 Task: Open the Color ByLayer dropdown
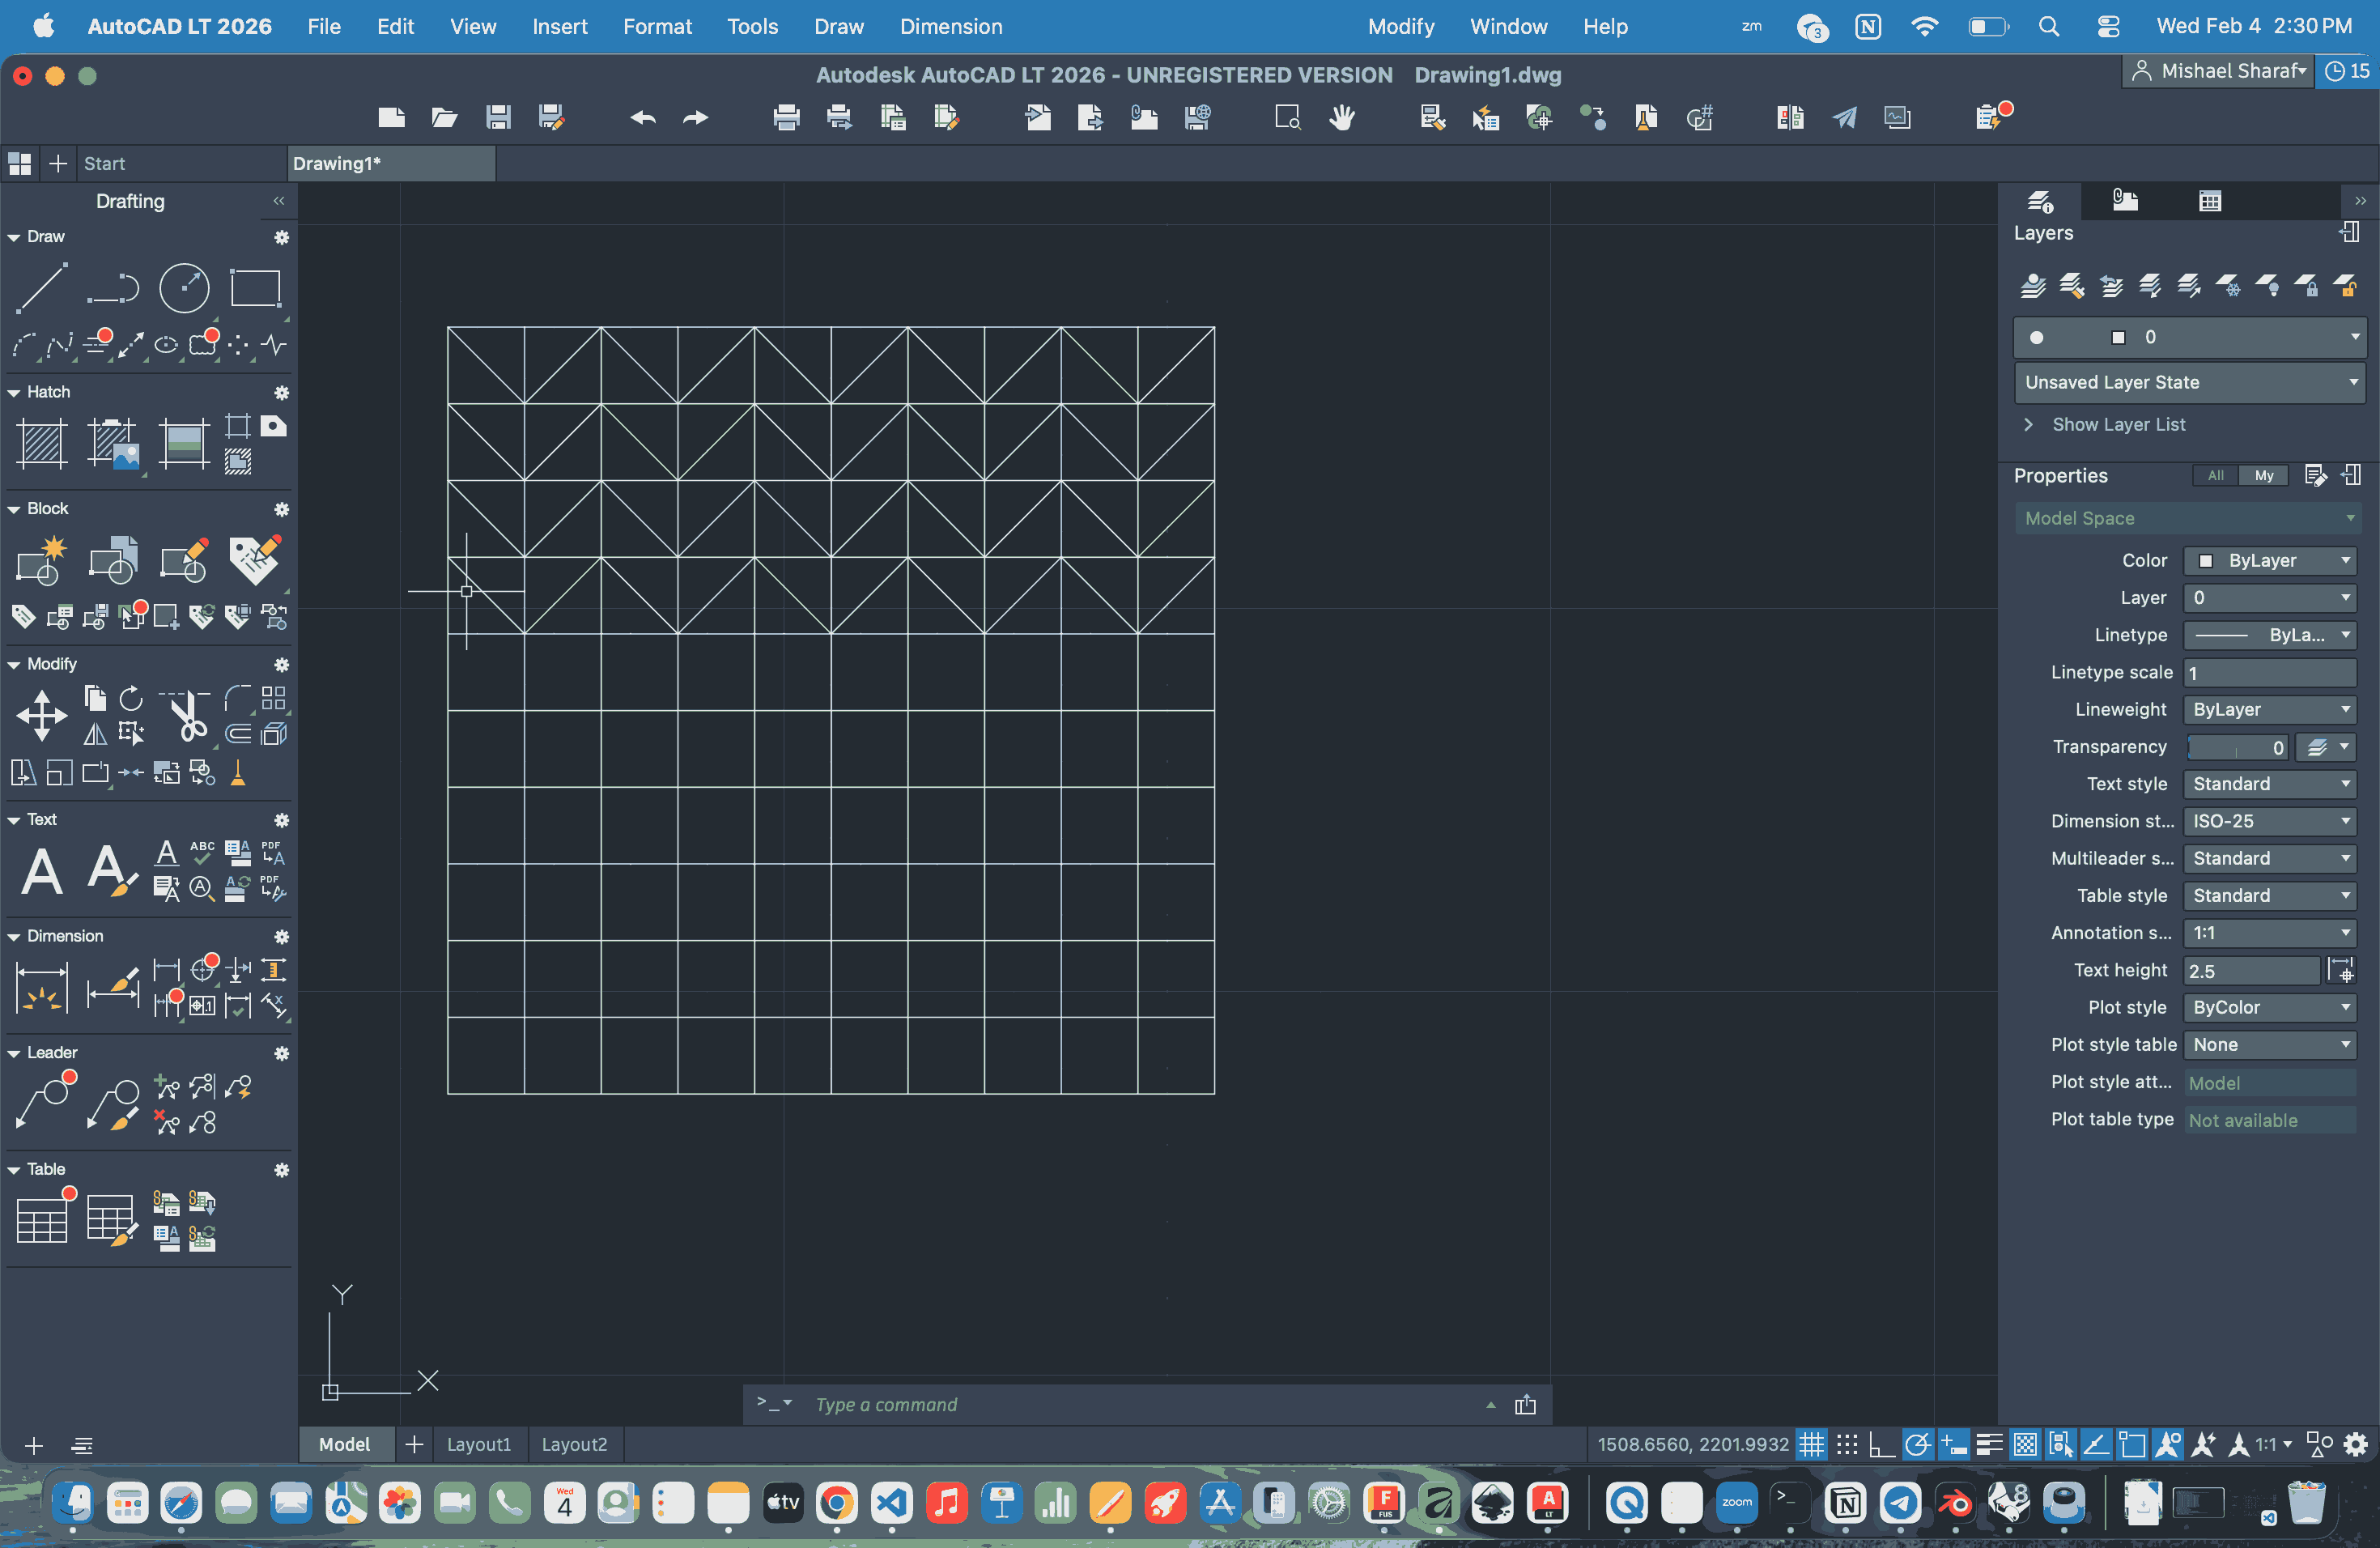point(2270,561)
